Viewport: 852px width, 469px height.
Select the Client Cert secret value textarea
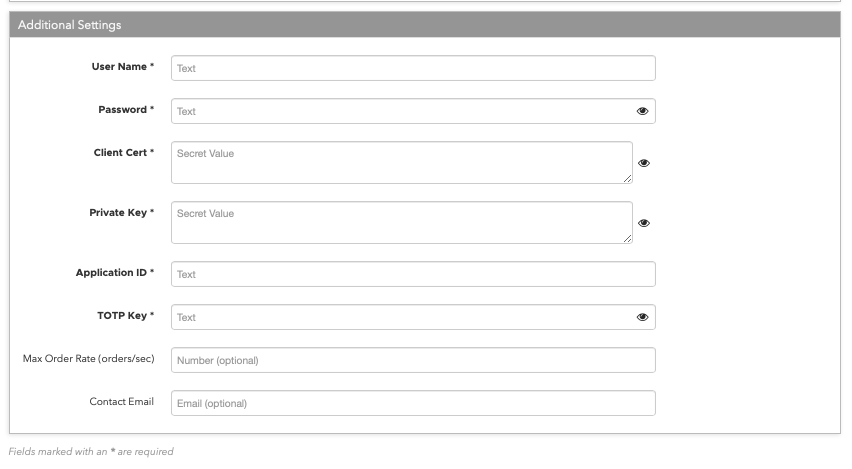pos(402,162)
